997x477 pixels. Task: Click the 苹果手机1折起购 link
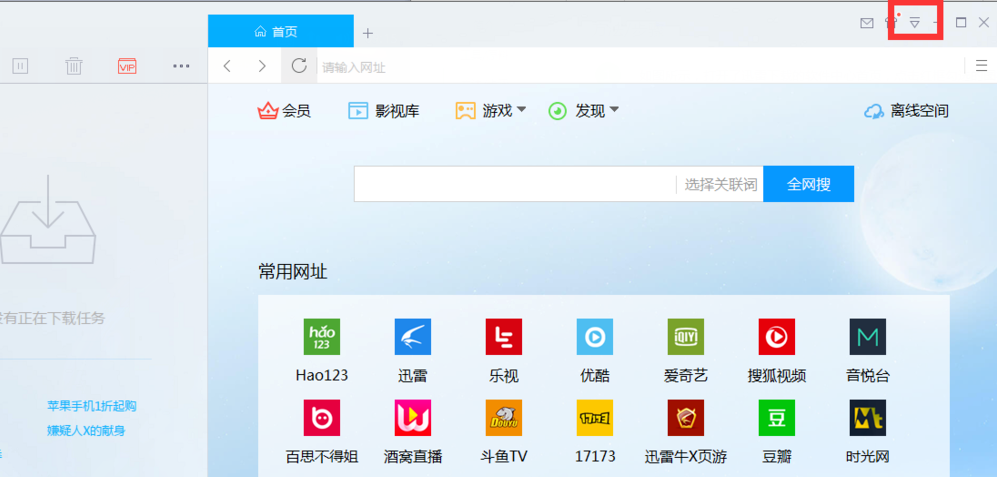pyautogui.click(x=92, y=406)
